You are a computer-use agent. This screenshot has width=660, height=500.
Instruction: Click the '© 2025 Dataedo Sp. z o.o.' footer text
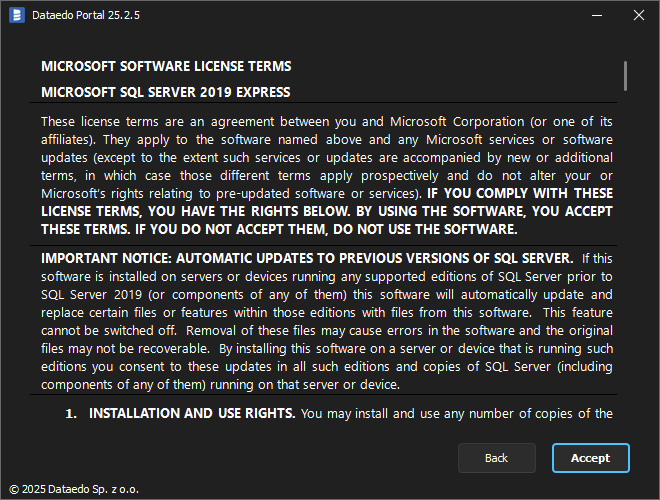click(73, 490)
